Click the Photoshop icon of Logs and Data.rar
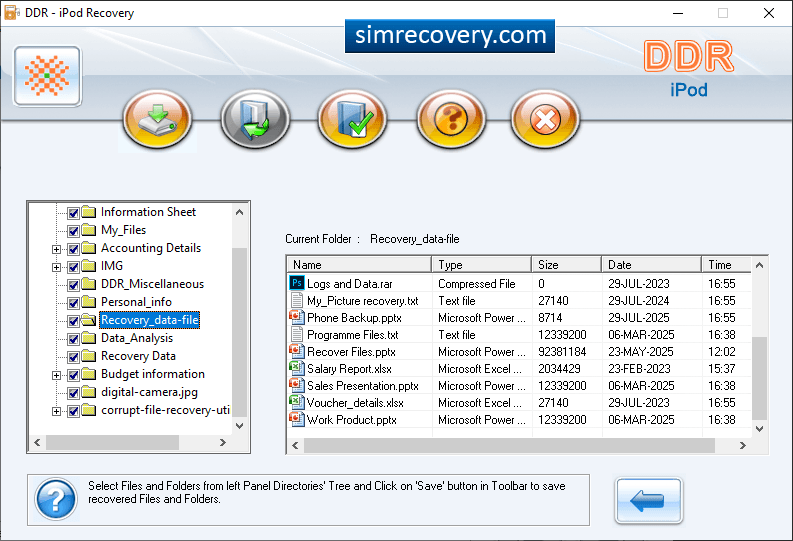 coord(296,283)
